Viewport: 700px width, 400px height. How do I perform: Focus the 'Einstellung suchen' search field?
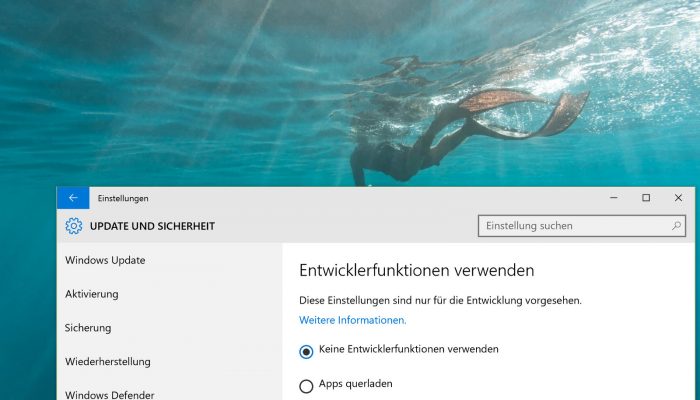582,226
